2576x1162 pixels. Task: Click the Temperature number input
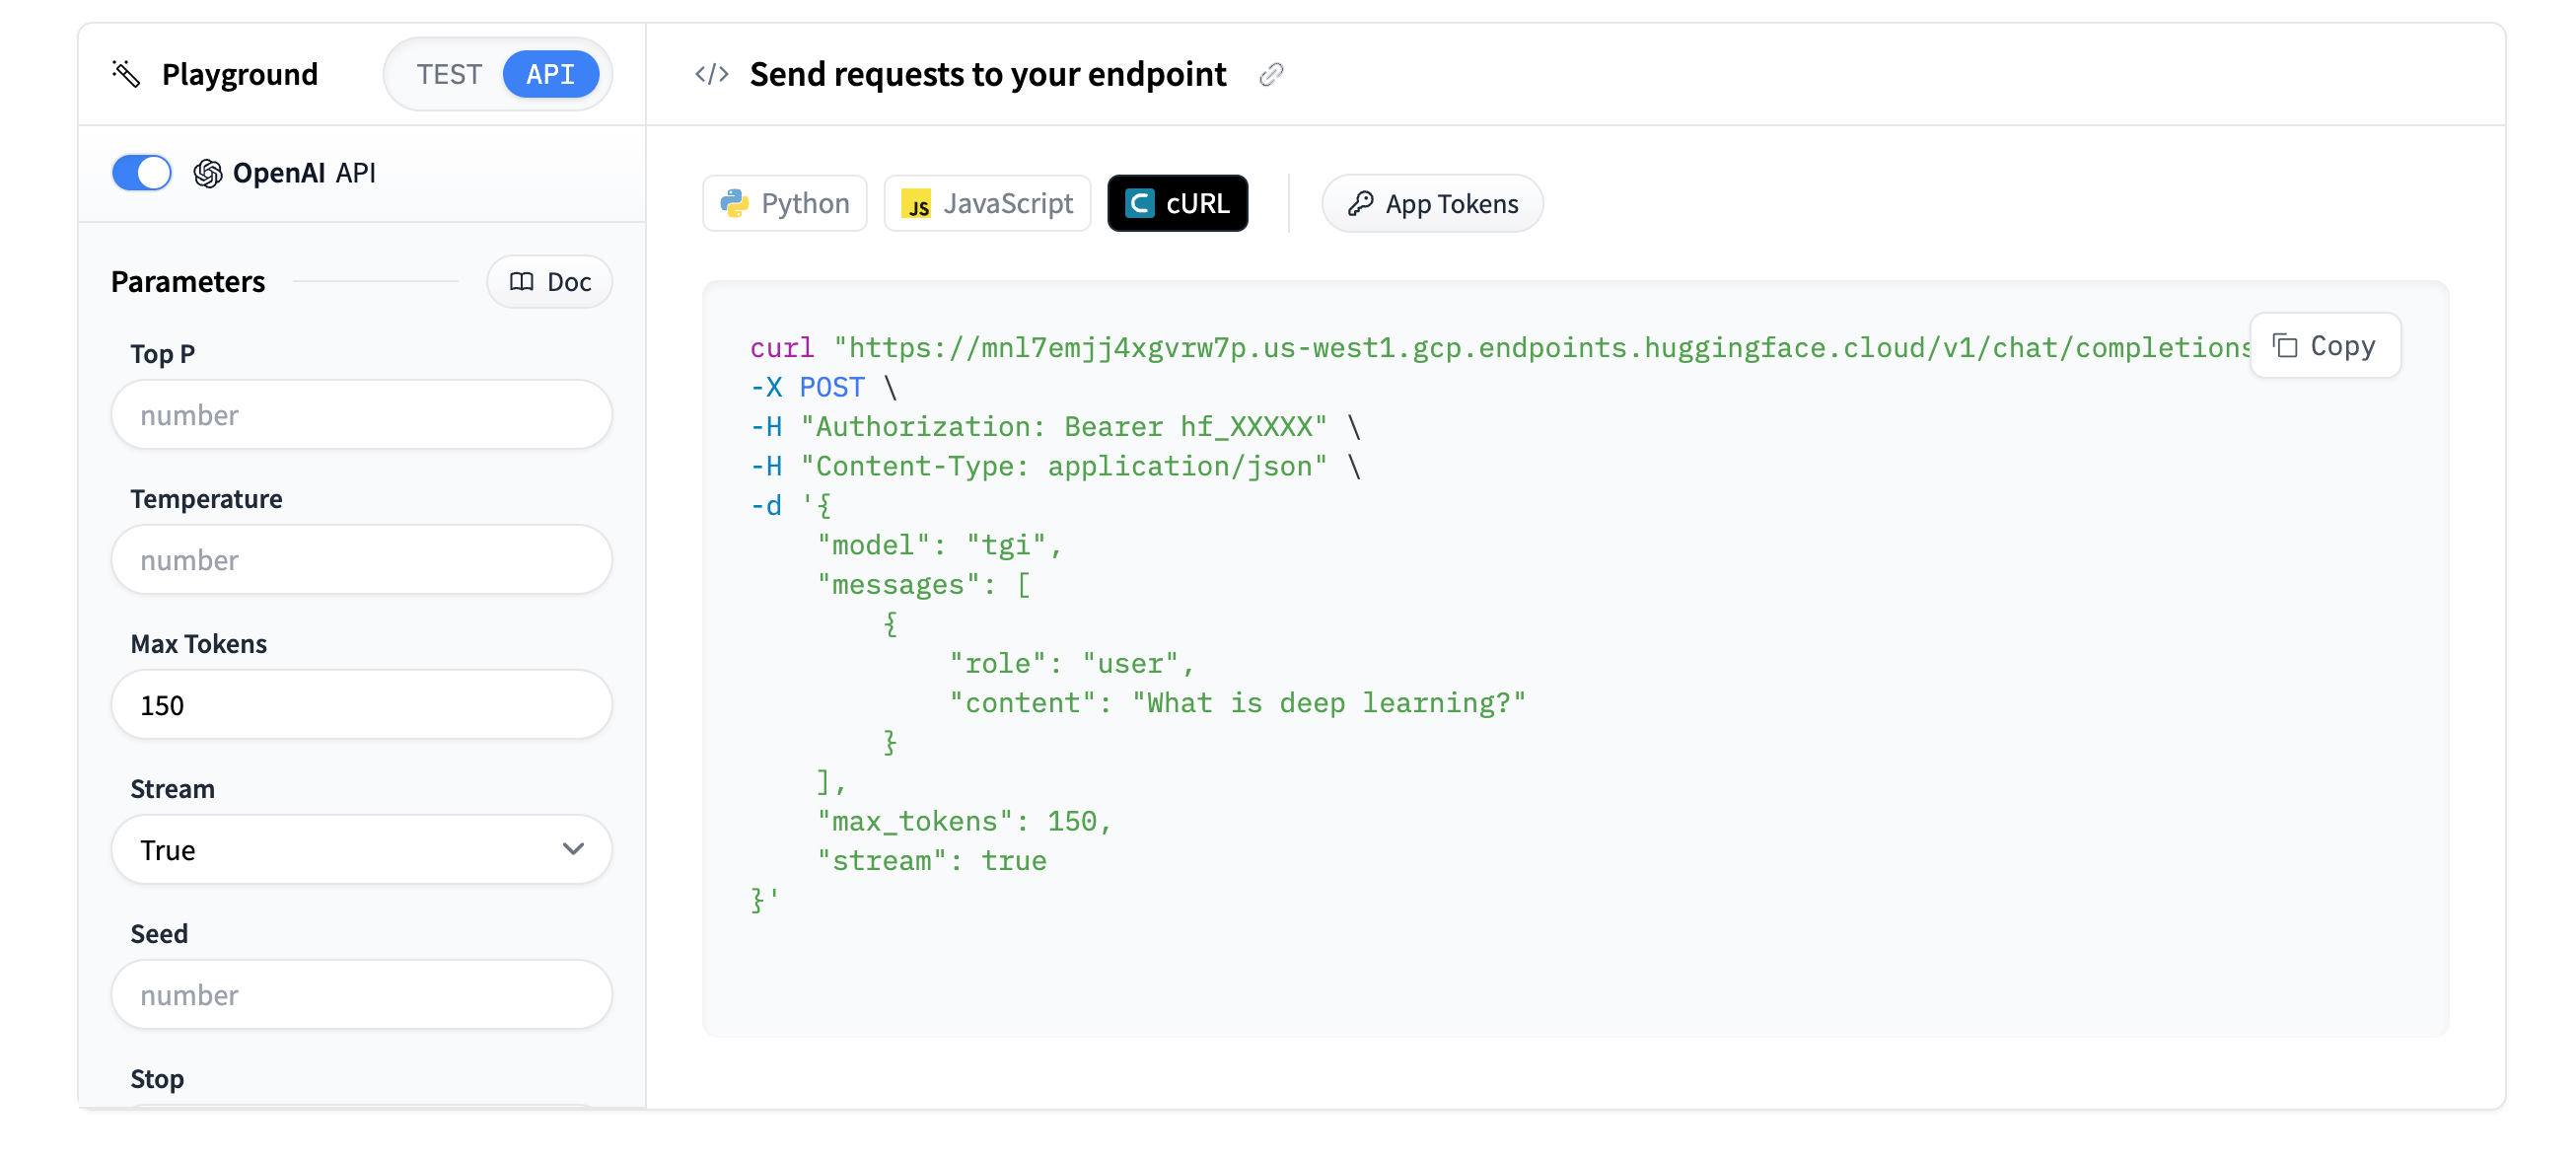click(x=361, y=560)
